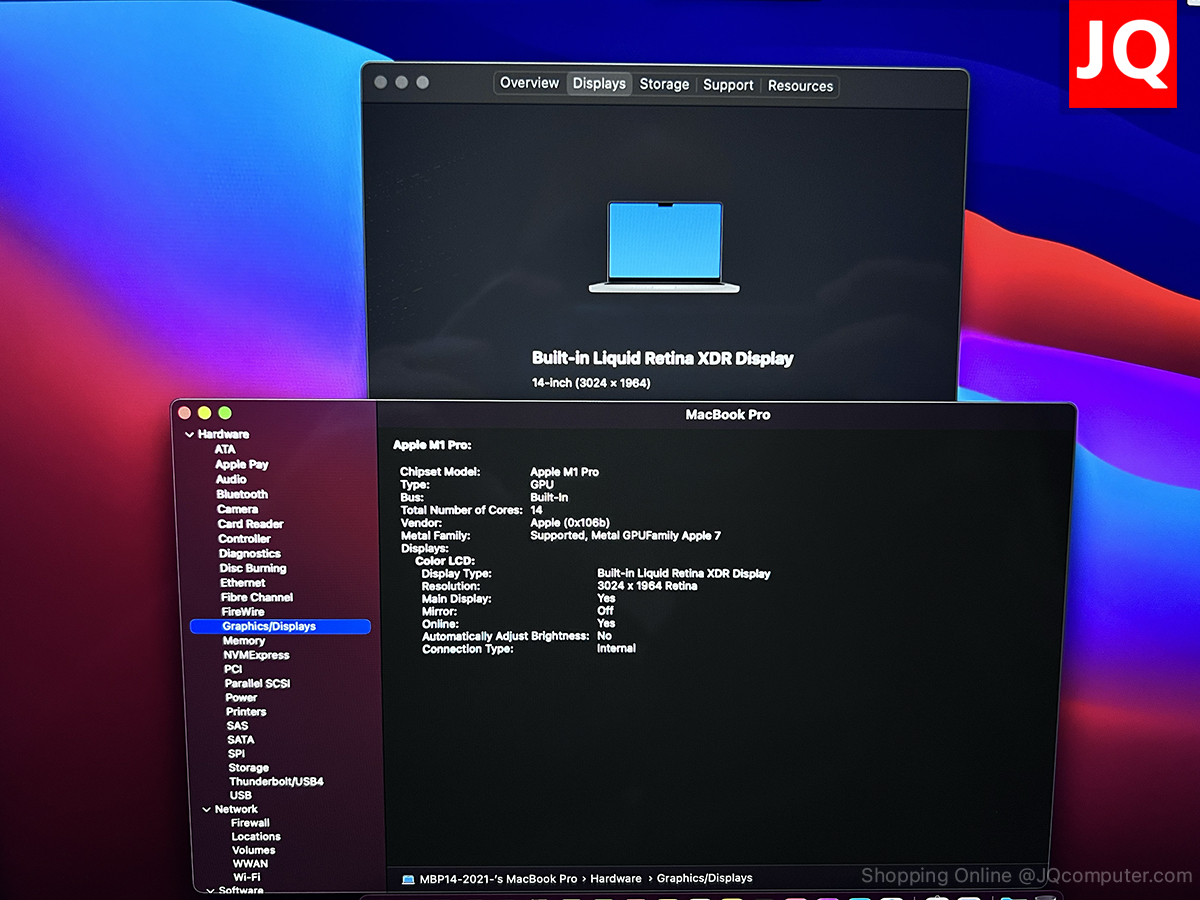Click the Type value "GPU"
This screenshot has width=1200, height=900.
click(541, 485)
